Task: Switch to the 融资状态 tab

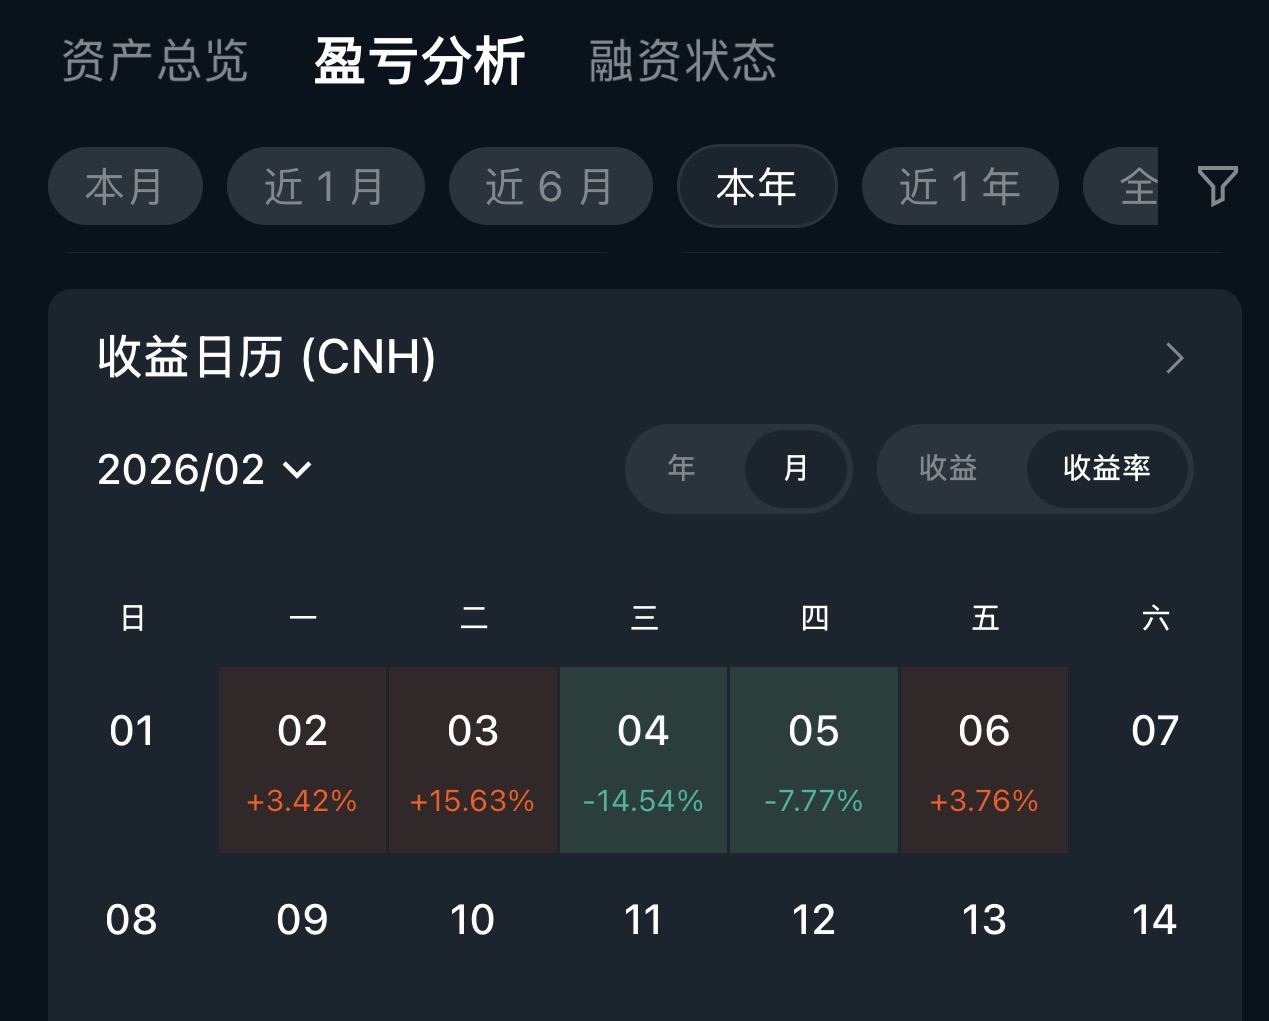Action: tap(683, 61)
